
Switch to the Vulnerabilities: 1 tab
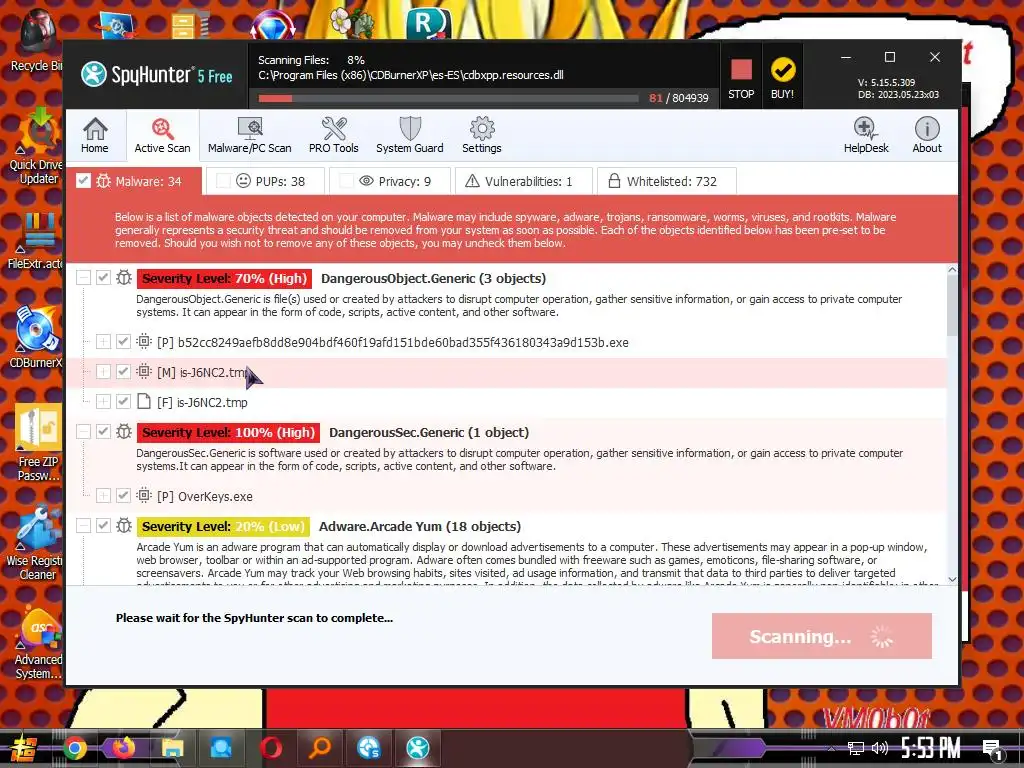coord(524,181)
